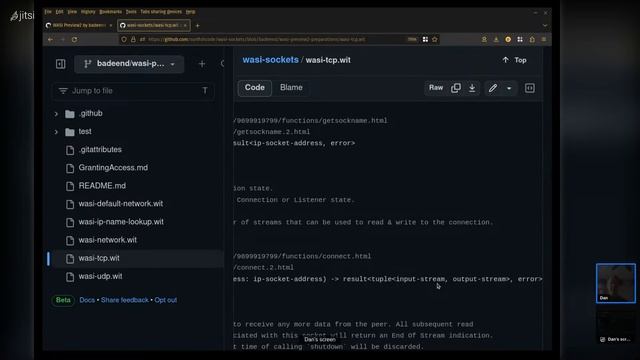Open the Help menu

[191, 12]
